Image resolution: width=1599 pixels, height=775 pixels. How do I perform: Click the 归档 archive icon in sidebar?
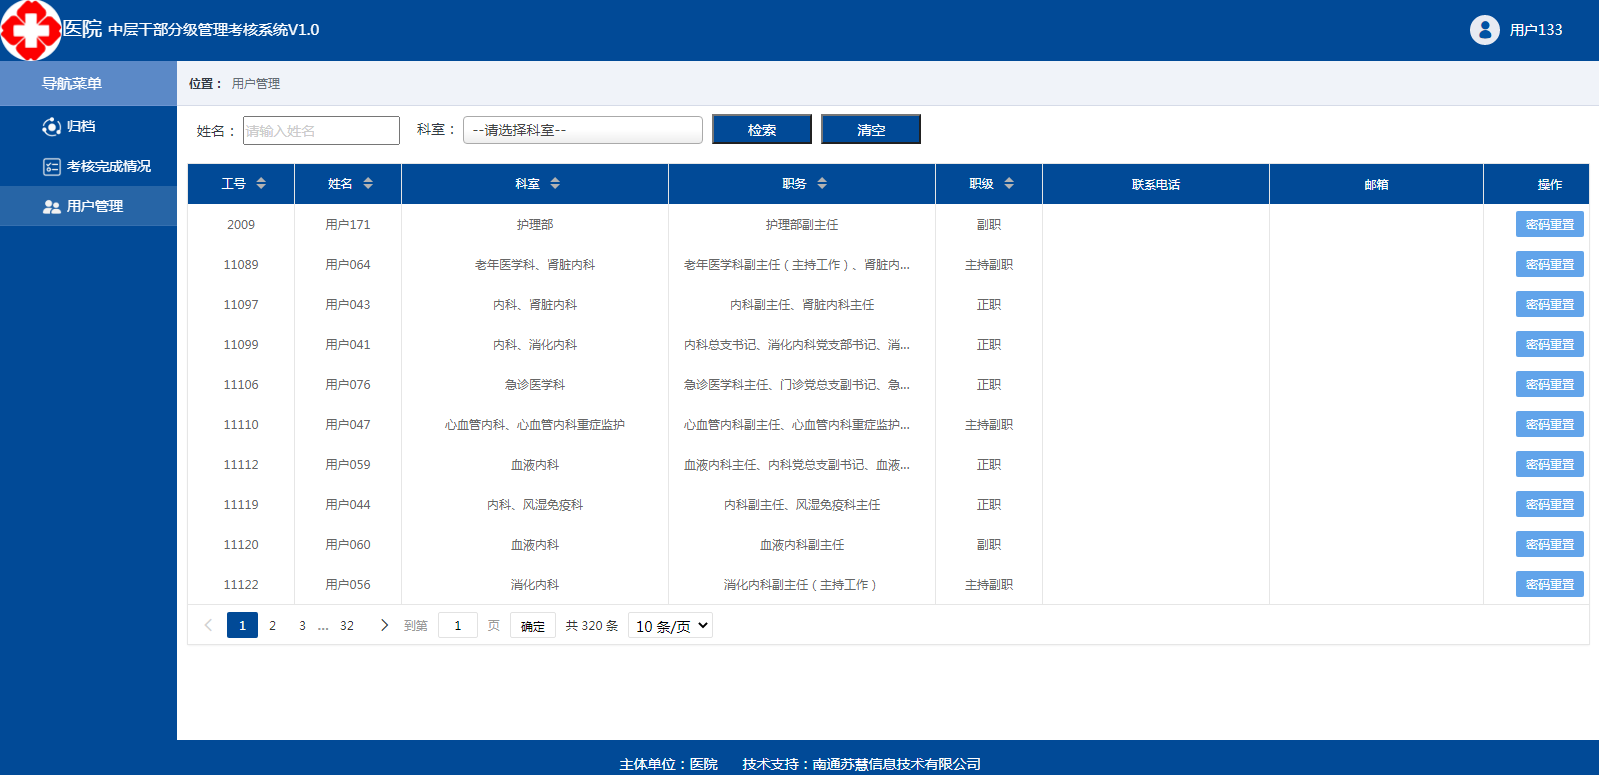pyautogui.click(x=52, y=126)
